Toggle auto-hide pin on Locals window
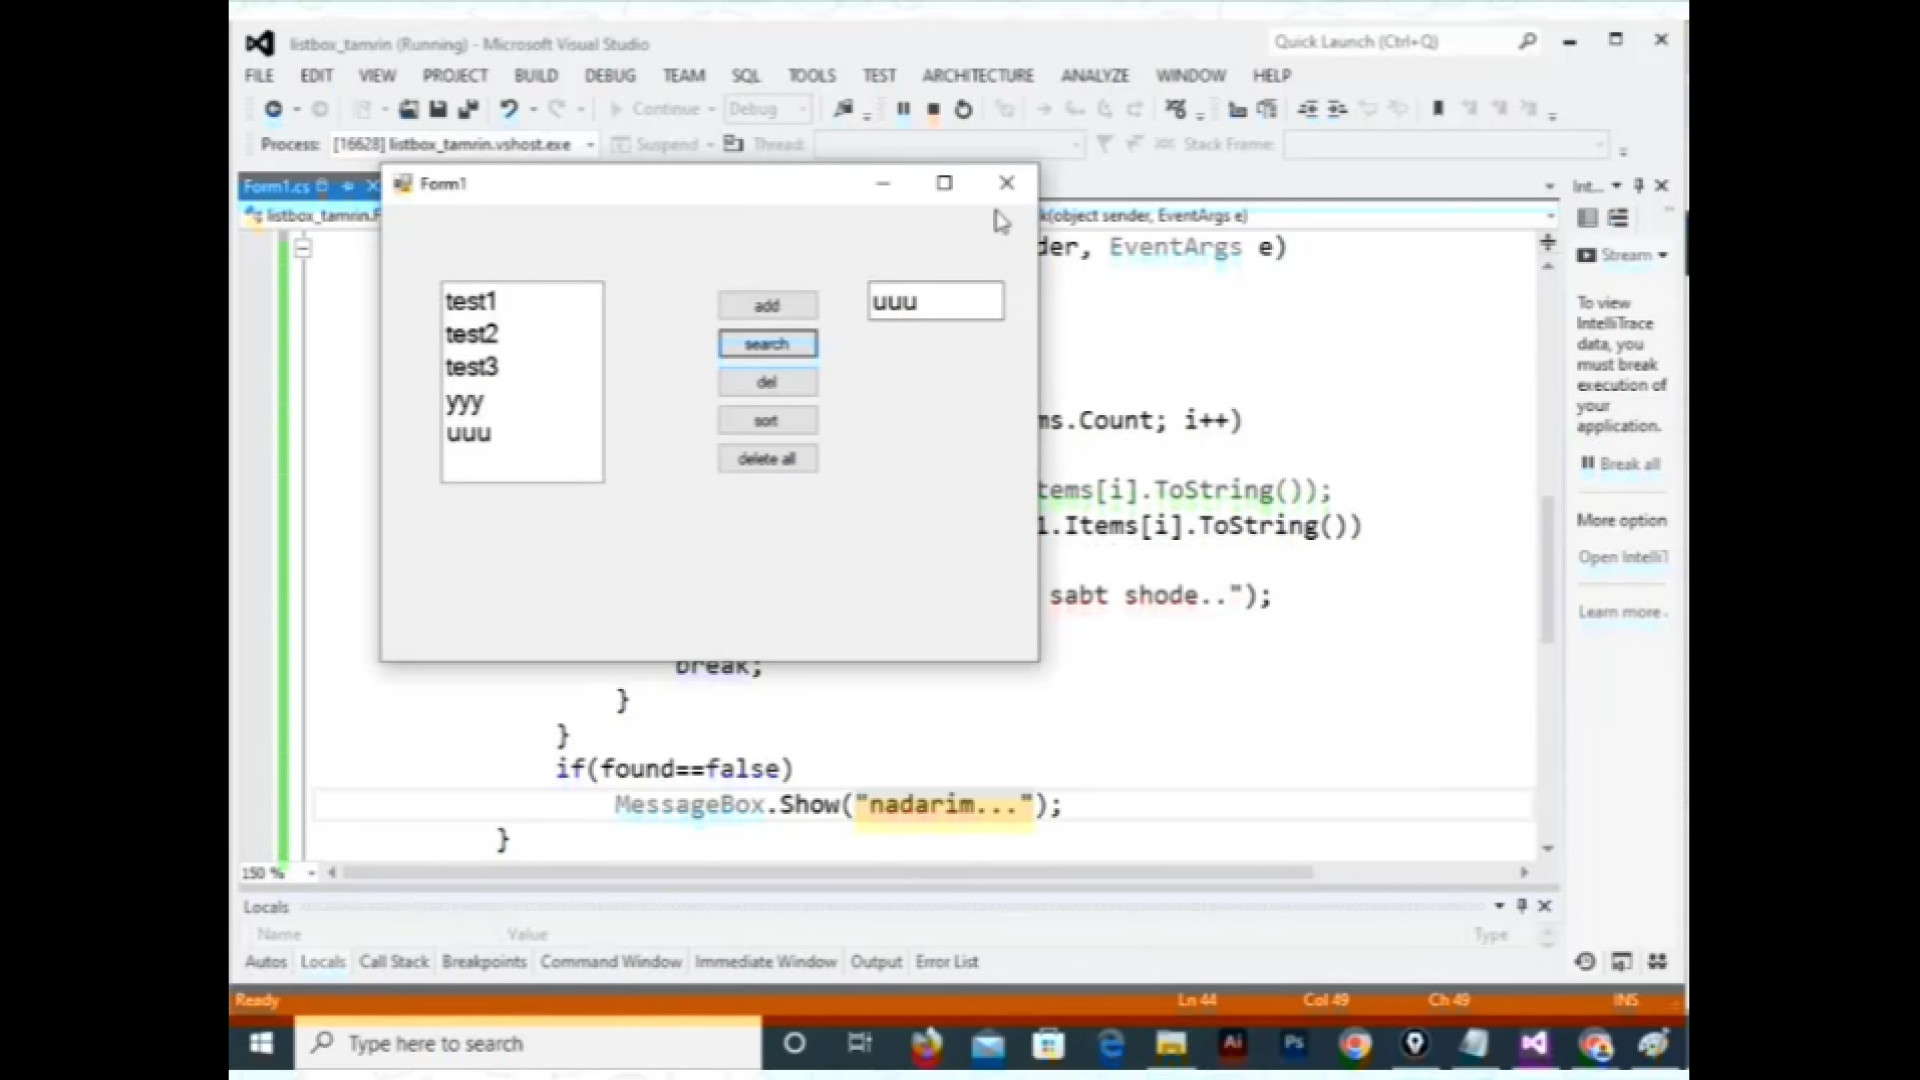Screen dimensions: 1920x1080 click(1522, 906)
